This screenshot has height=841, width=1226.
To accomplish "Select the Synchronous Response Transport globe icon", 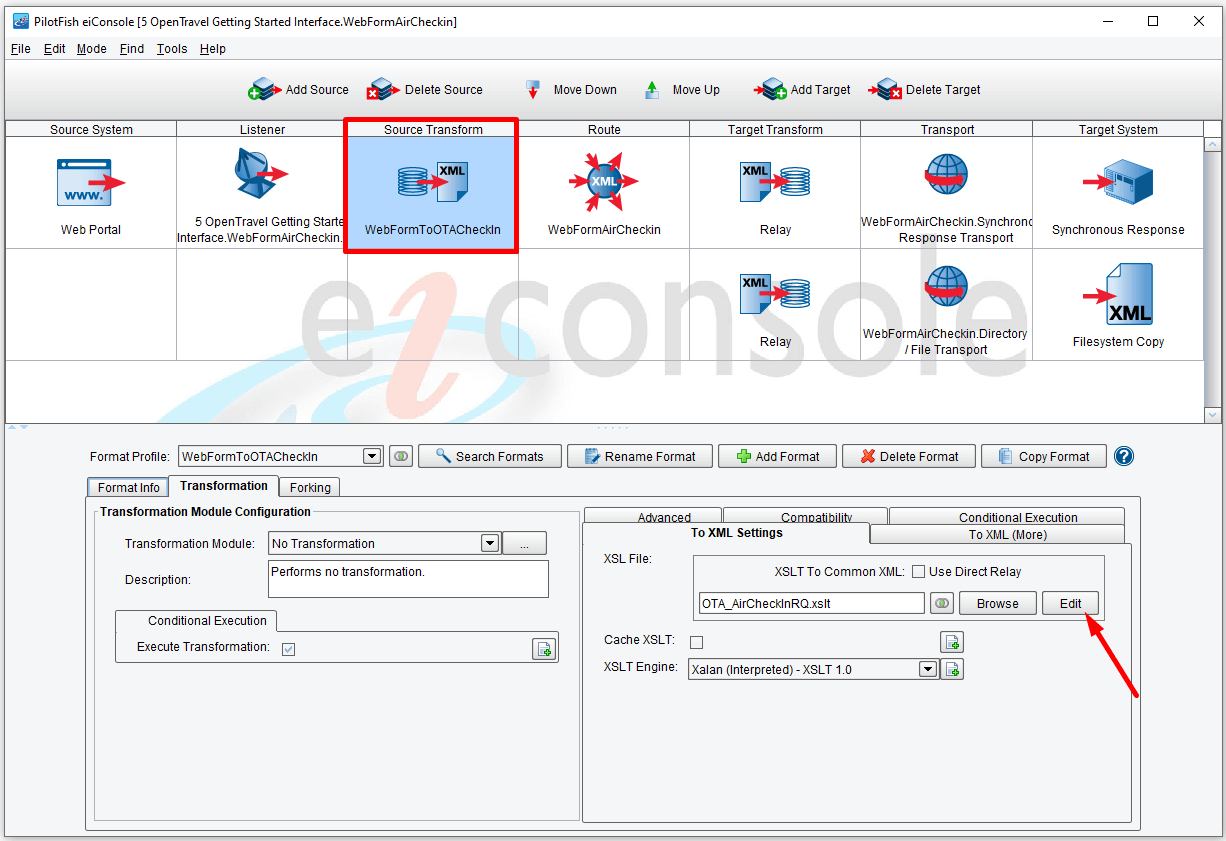I will [x=946, y=176].
